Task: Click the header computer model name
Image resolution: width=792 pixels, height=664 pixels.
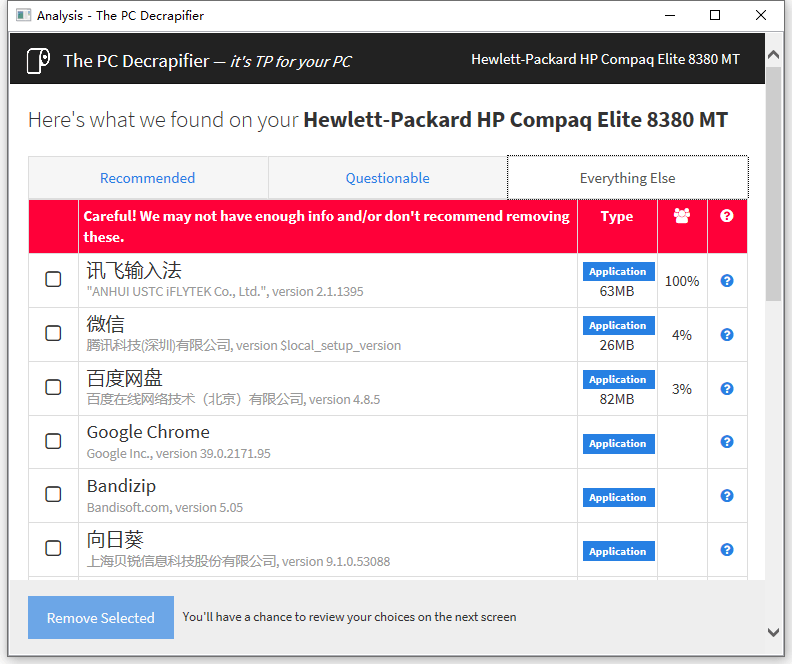Action: click(605, 60)
